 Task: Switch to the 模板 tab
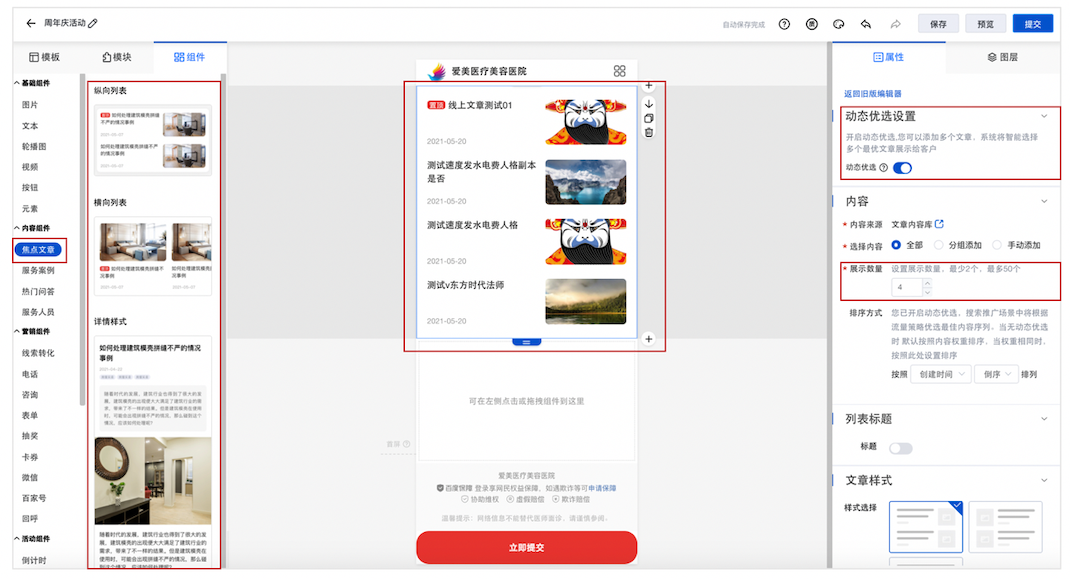click(44, 58)
